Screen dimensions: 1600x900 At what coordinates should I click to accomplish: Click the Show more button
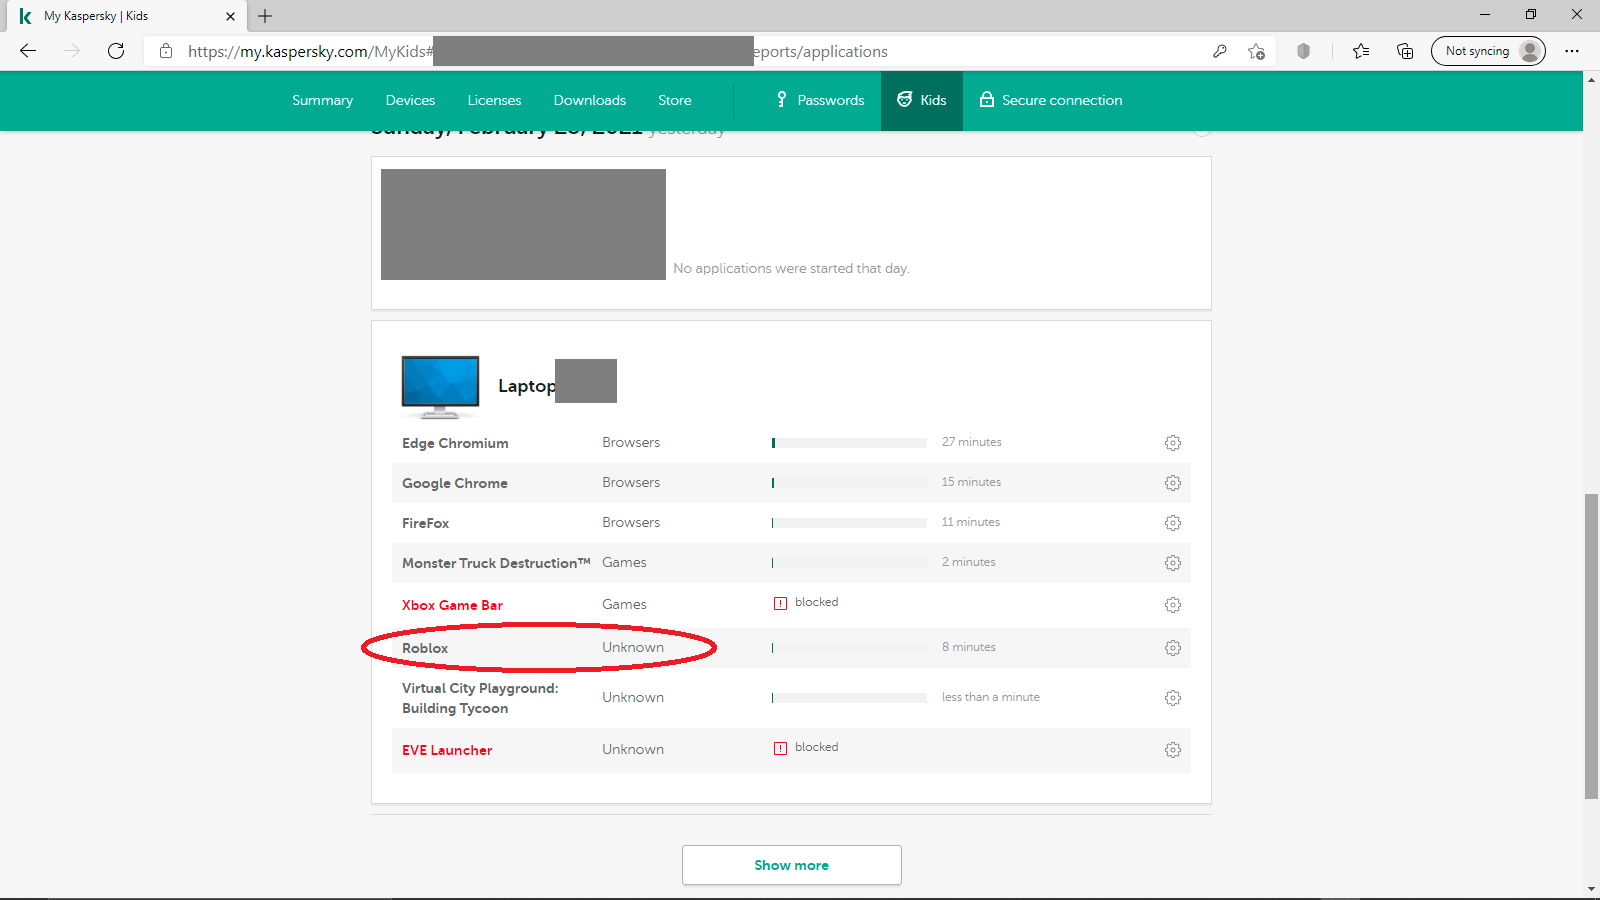point(791,865)
